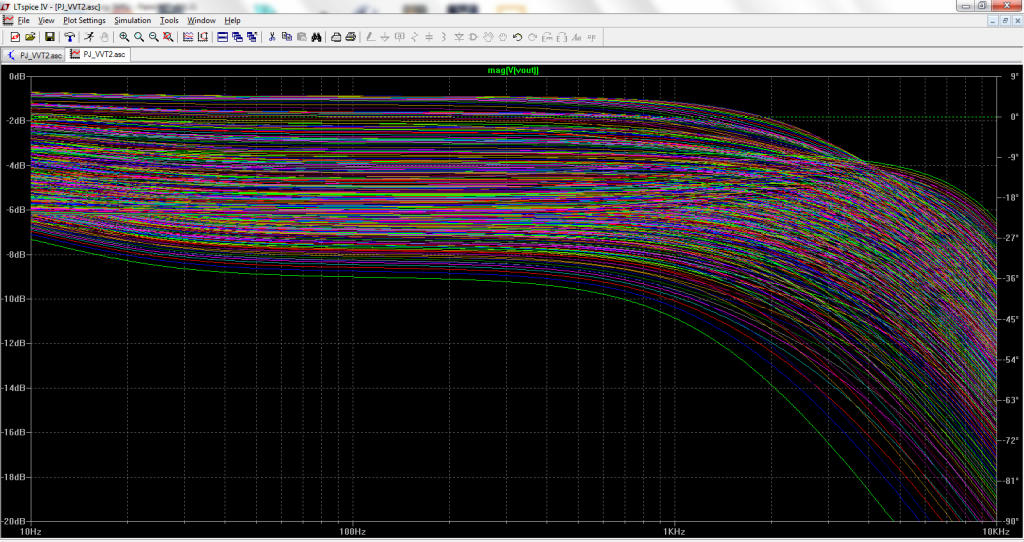Minimize the inner document window
The height and width of the screenshot is (542, 1024).
click(x=993, y=21)
